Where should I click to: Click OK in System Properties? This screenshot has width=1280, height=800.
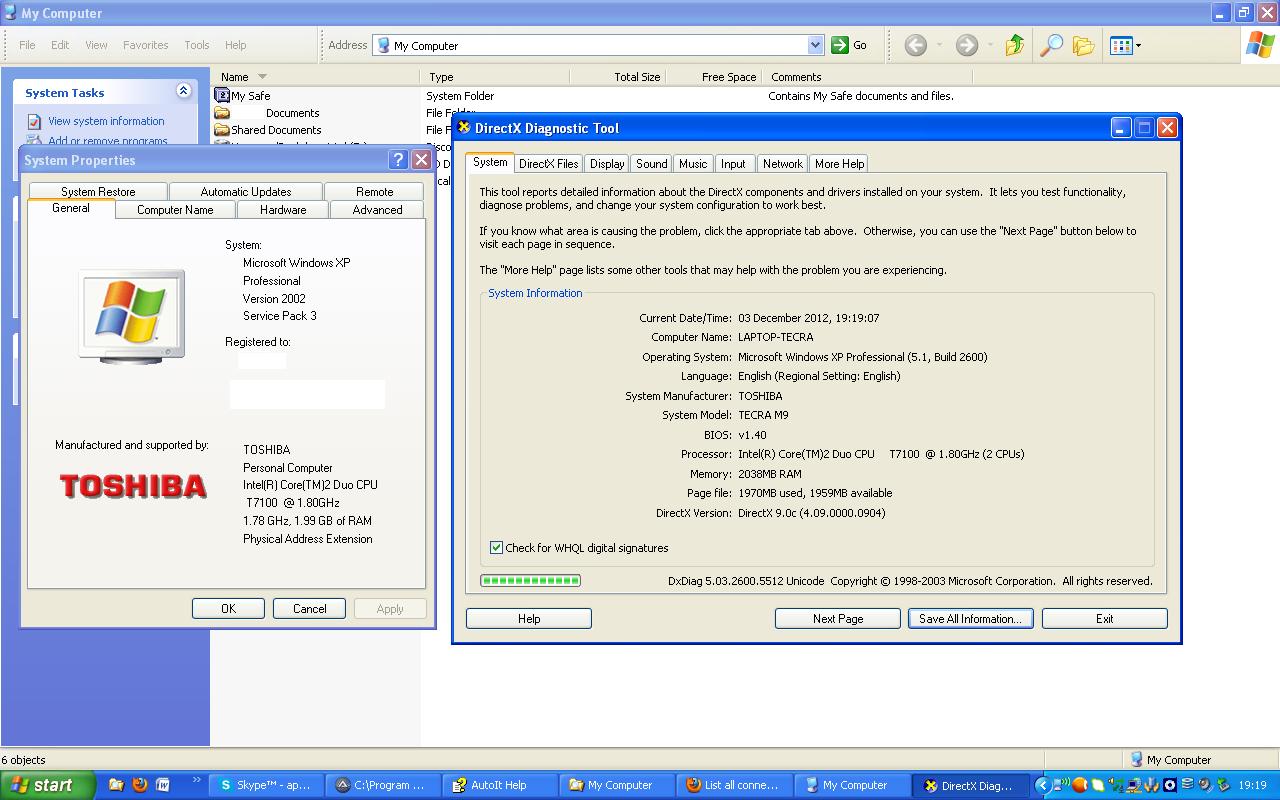[228, 609]
